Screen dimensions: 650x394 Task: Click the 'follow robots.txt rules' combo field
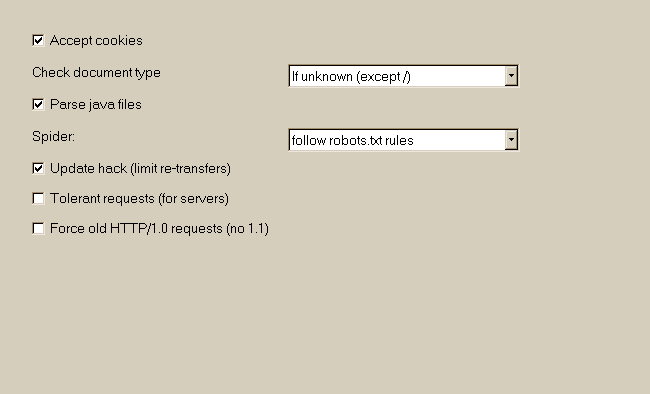(x=403, y=140)
